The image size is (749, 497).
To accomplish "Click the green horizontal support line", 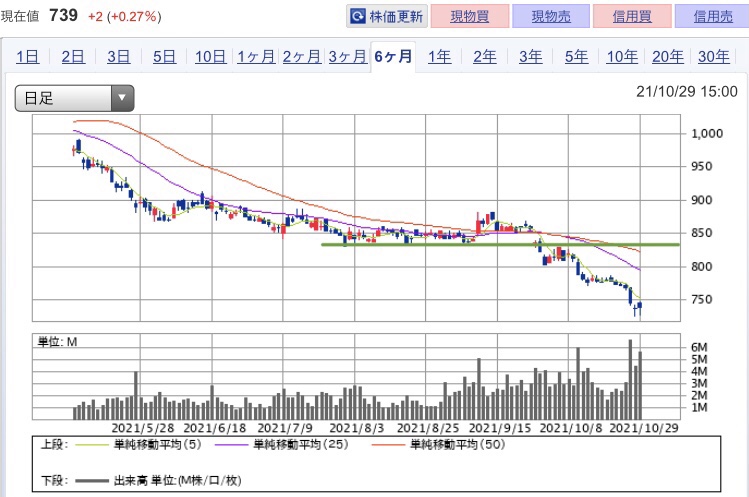I will coord(500,244).
